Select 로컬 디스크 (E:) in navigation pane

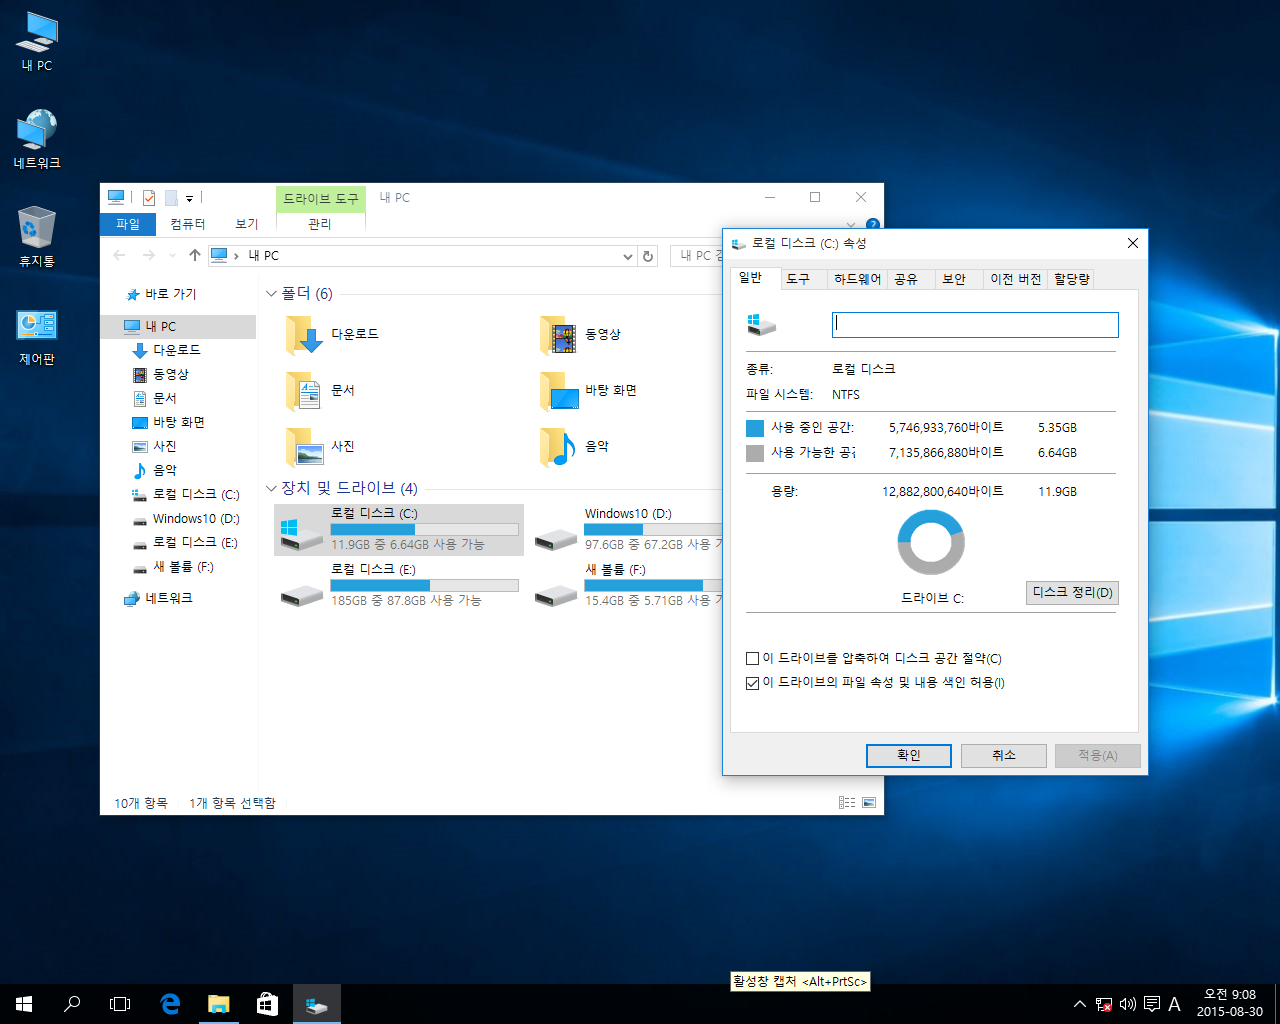195,542
